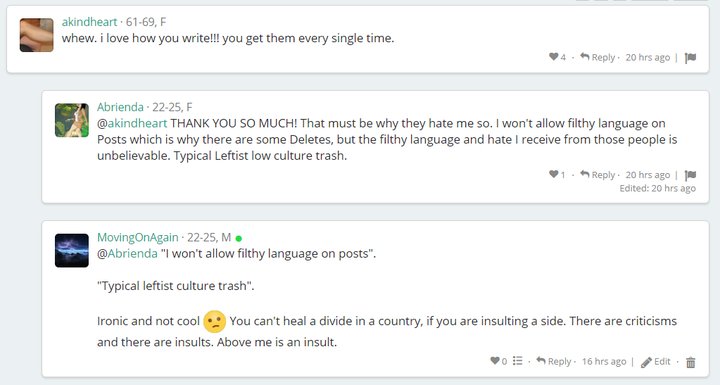Open MovingOnAgain's profile via the username
Viewport: 720px width, 385px height.
pyautogui.click(x=138, y=237)
